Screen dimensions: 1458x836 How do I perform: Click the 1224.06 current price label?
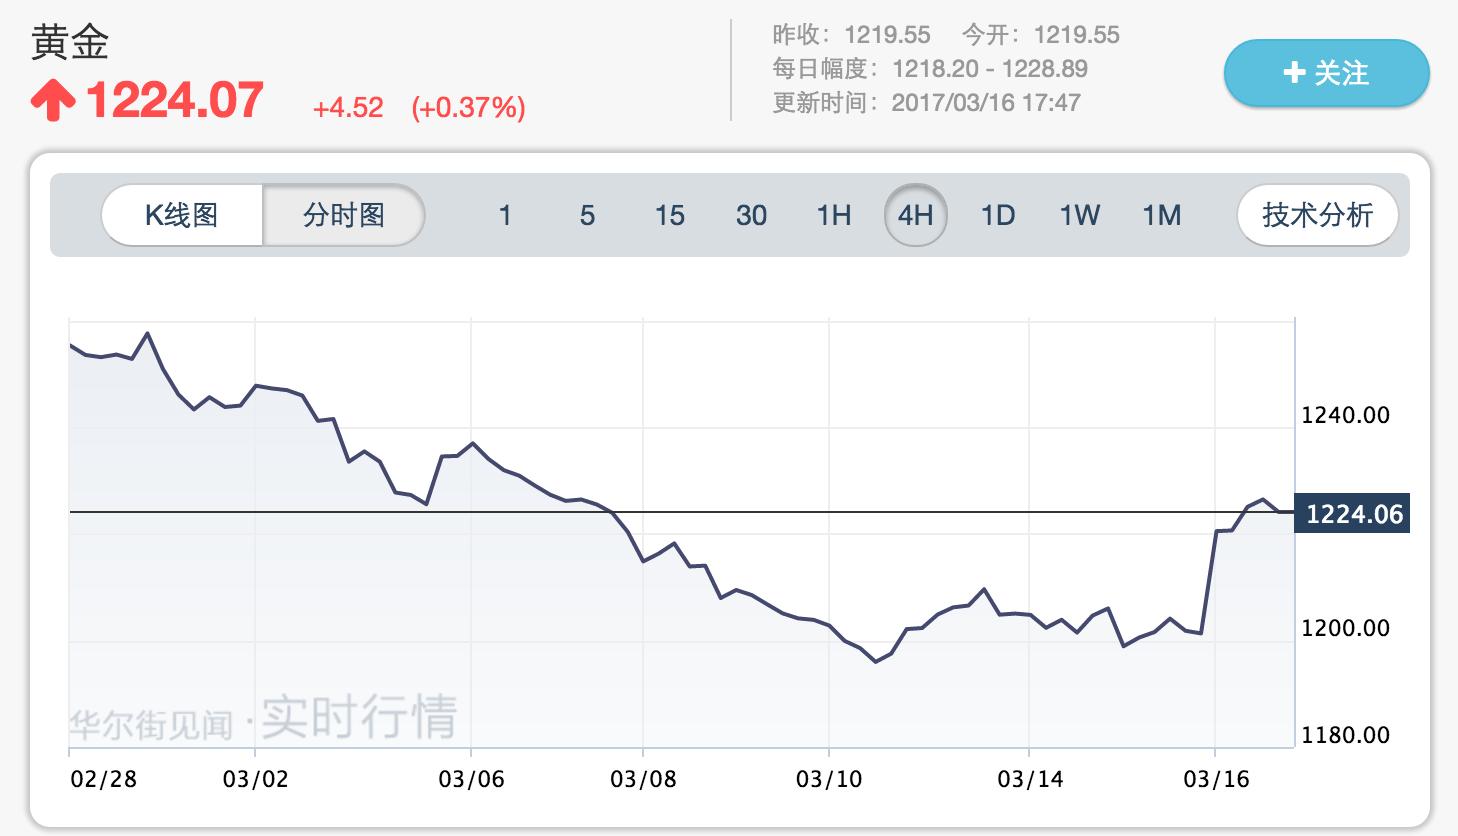pyautogui.click(x=1354, y=514)
